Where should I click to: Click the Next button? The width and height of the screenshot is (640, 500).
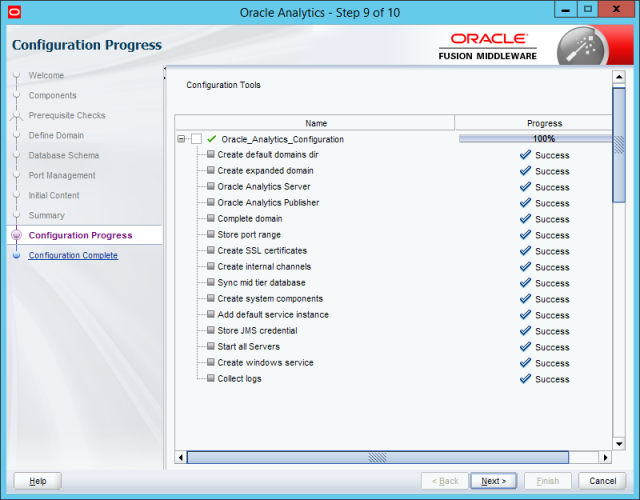[493, 481]
